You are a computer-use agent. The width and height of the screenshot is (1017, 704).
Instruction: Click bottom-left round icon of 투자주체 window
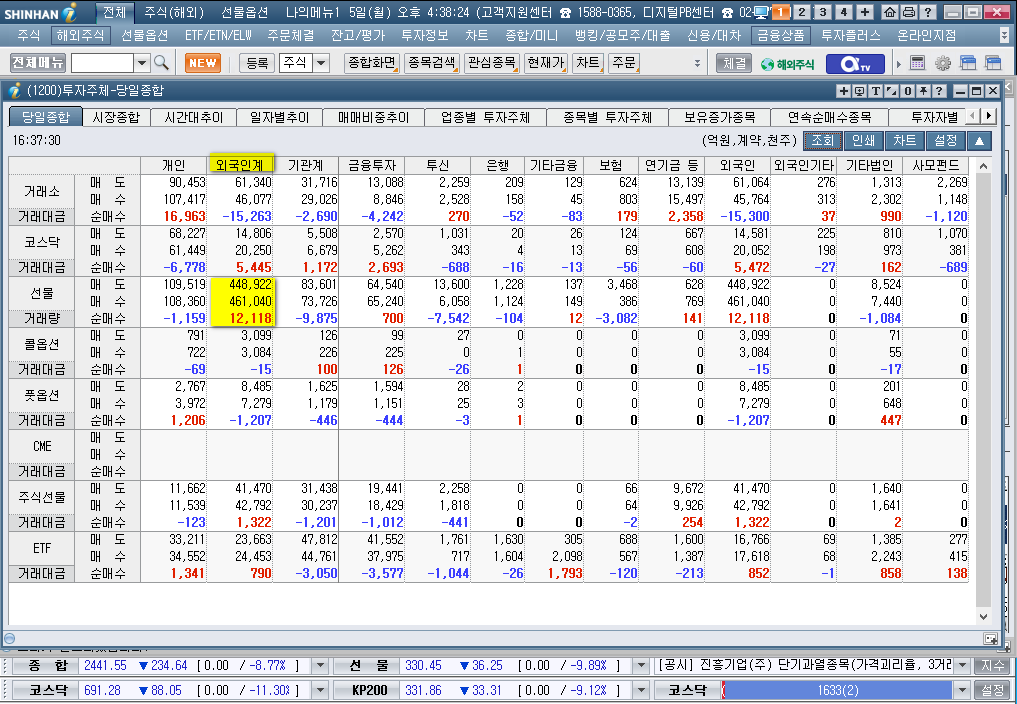coord(9,638)
